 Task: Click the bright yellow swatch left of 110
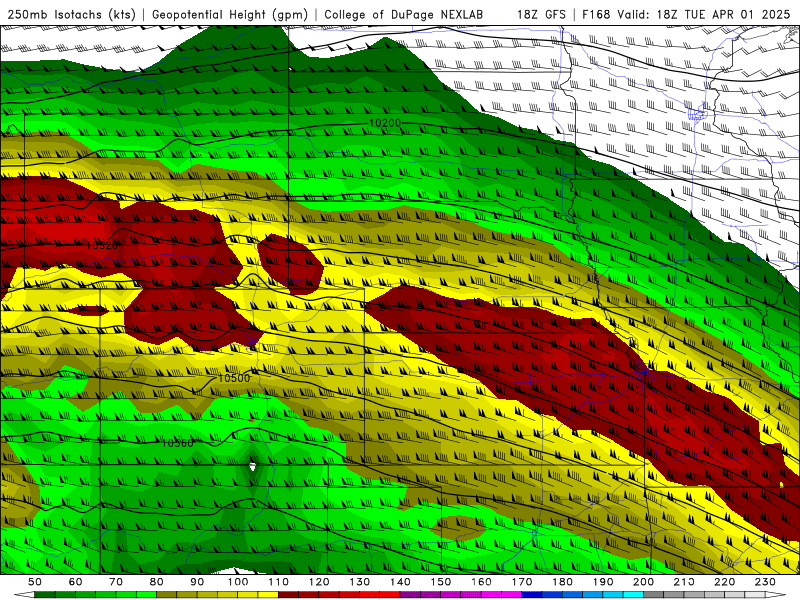(268, 595)
